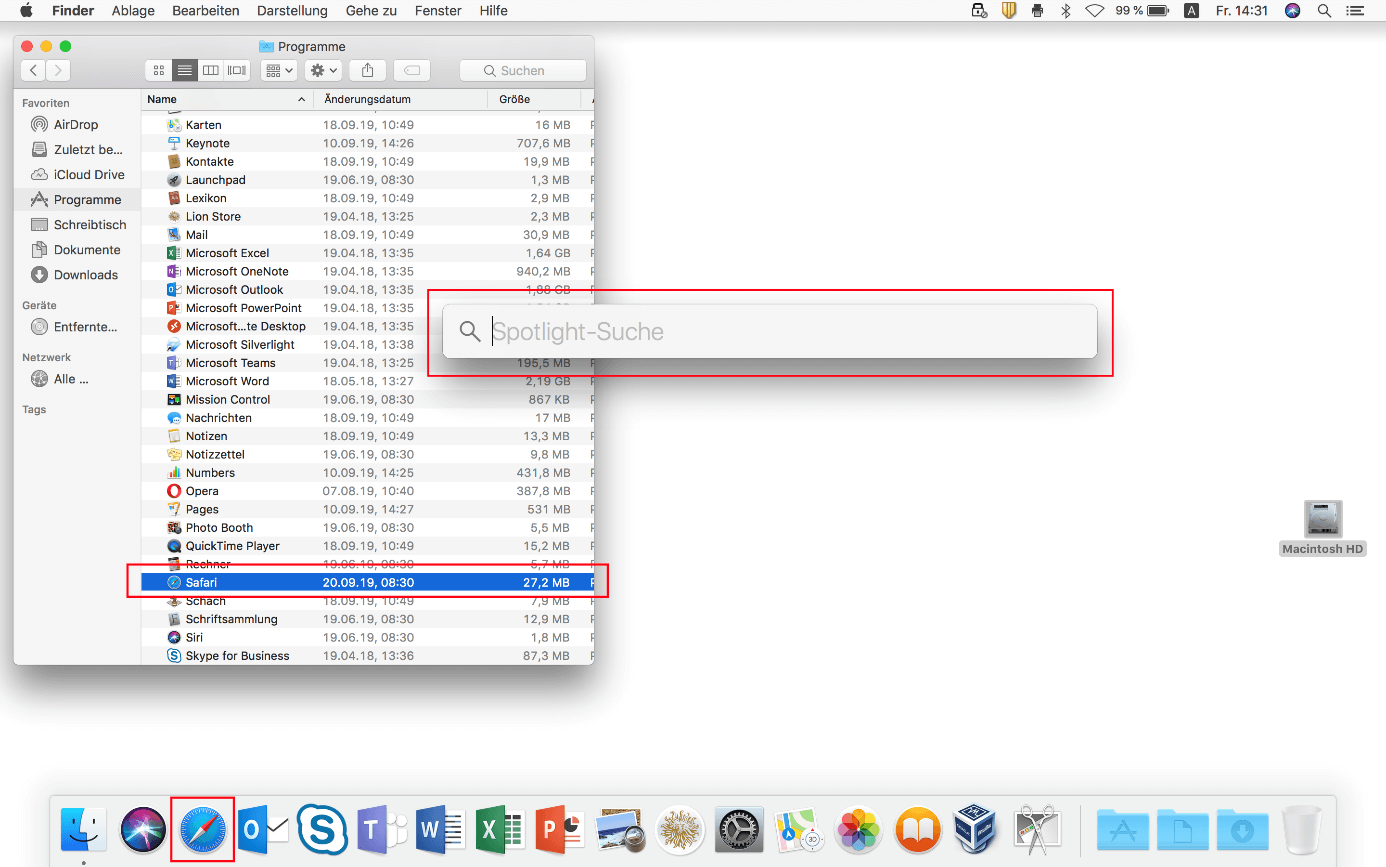Select the Safari row in the list
Image resolution: width=1386 pixels, height=867 pixels.
coord(367,582)
